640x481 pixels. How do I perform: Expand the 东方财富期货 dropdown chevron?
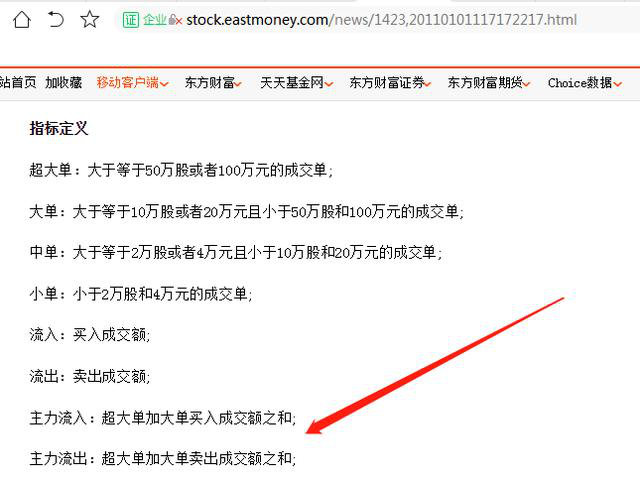coord(526,84)
